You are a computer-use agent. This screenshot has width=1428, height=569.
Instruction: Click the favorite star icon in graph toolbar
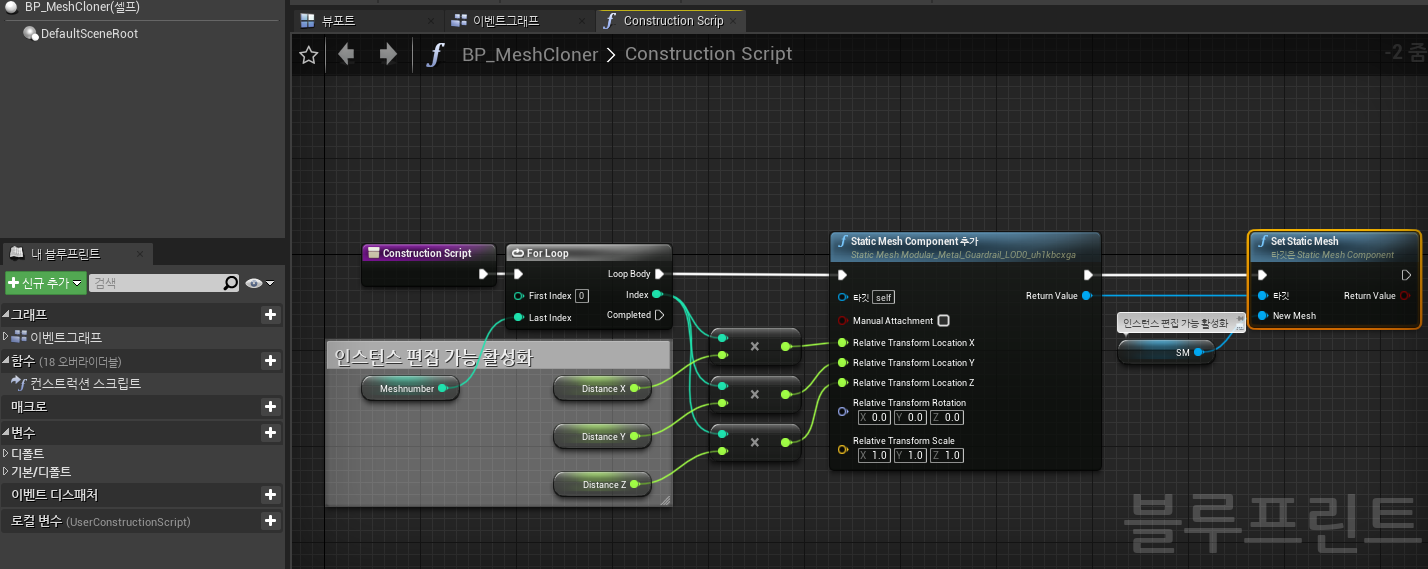[309, 55]
